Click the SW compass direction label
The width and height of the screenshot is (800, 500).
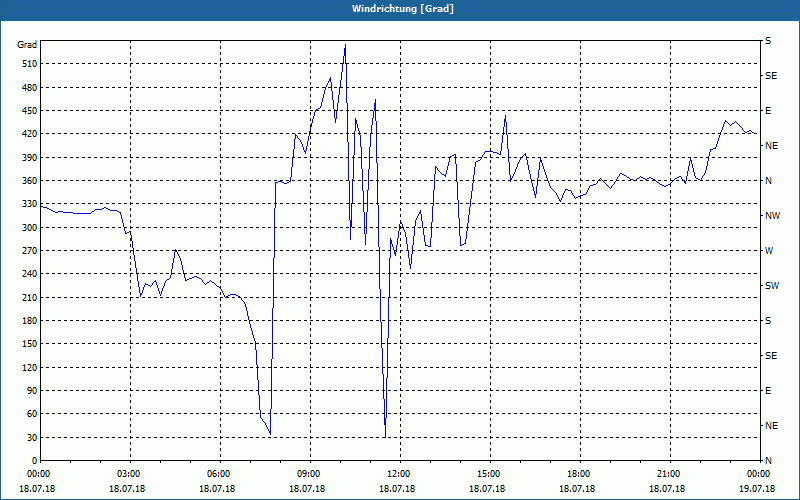click(x=772, y=286)
